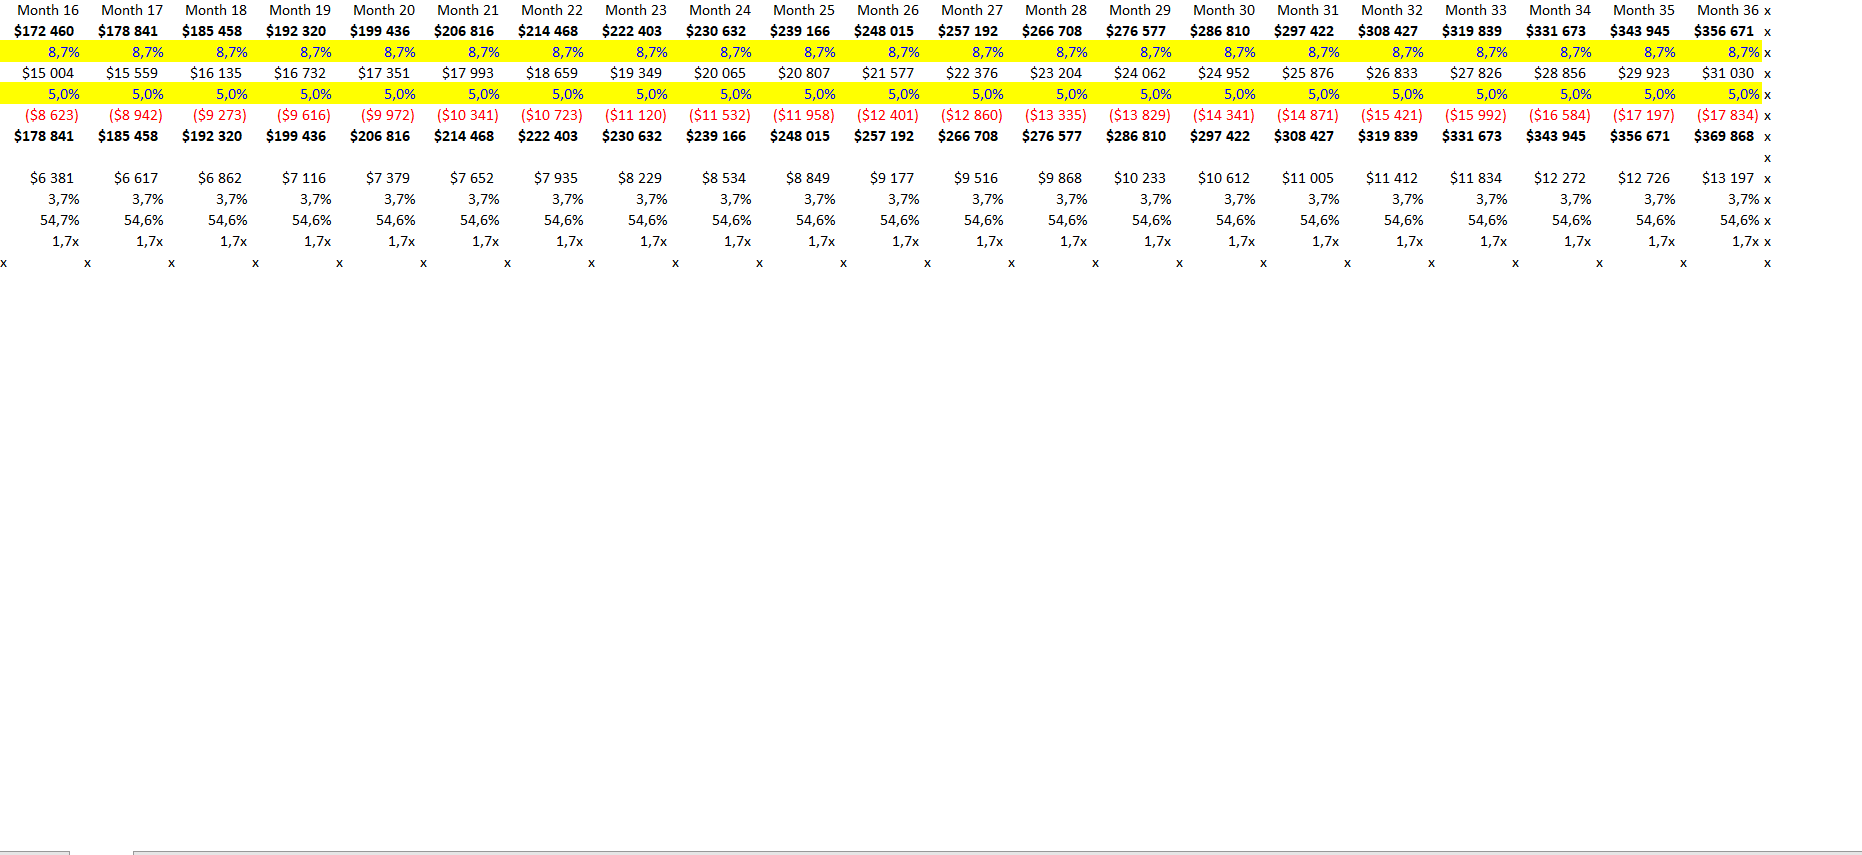This screenshot has height=855, width=1862.
Task: Select the $10 612 value
Action: pyautogui.click(x=1224, y=178)
